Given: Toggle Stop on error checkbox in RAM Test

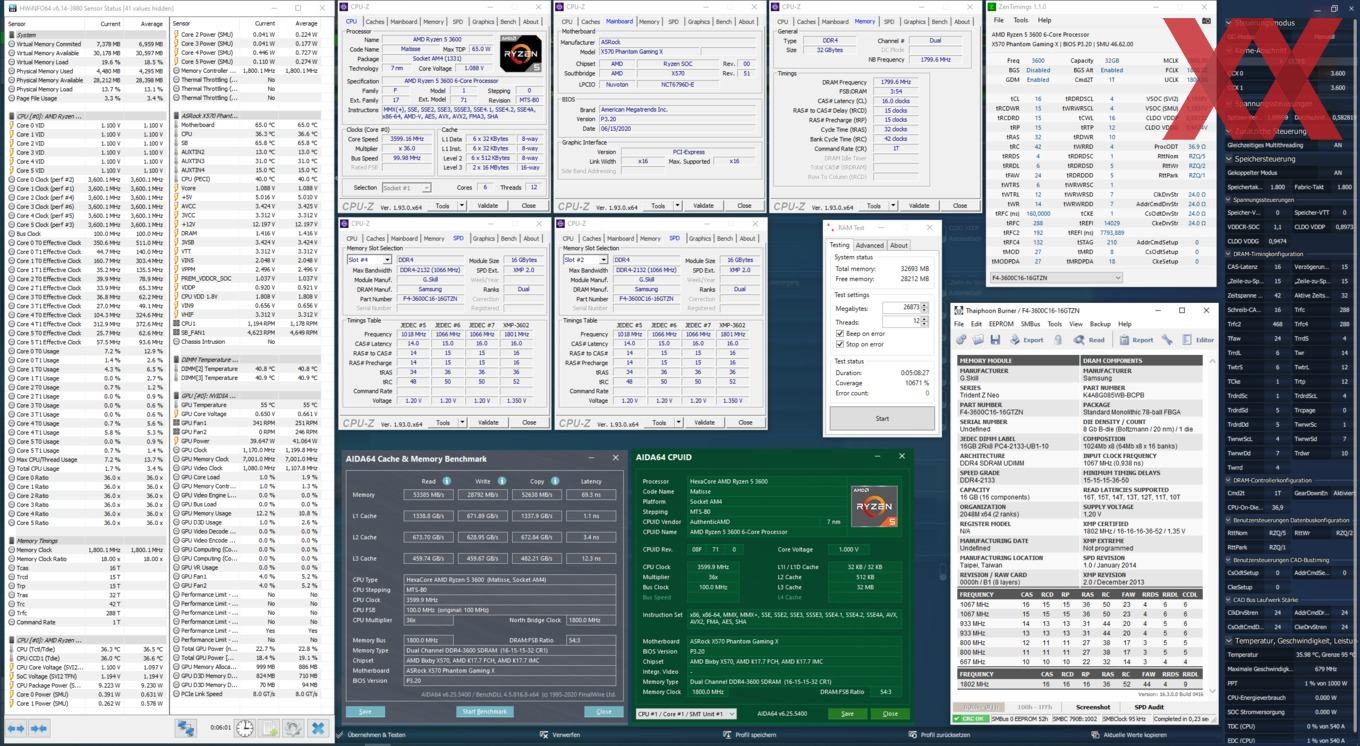Looking at the screenshot, I should point(839,344).
